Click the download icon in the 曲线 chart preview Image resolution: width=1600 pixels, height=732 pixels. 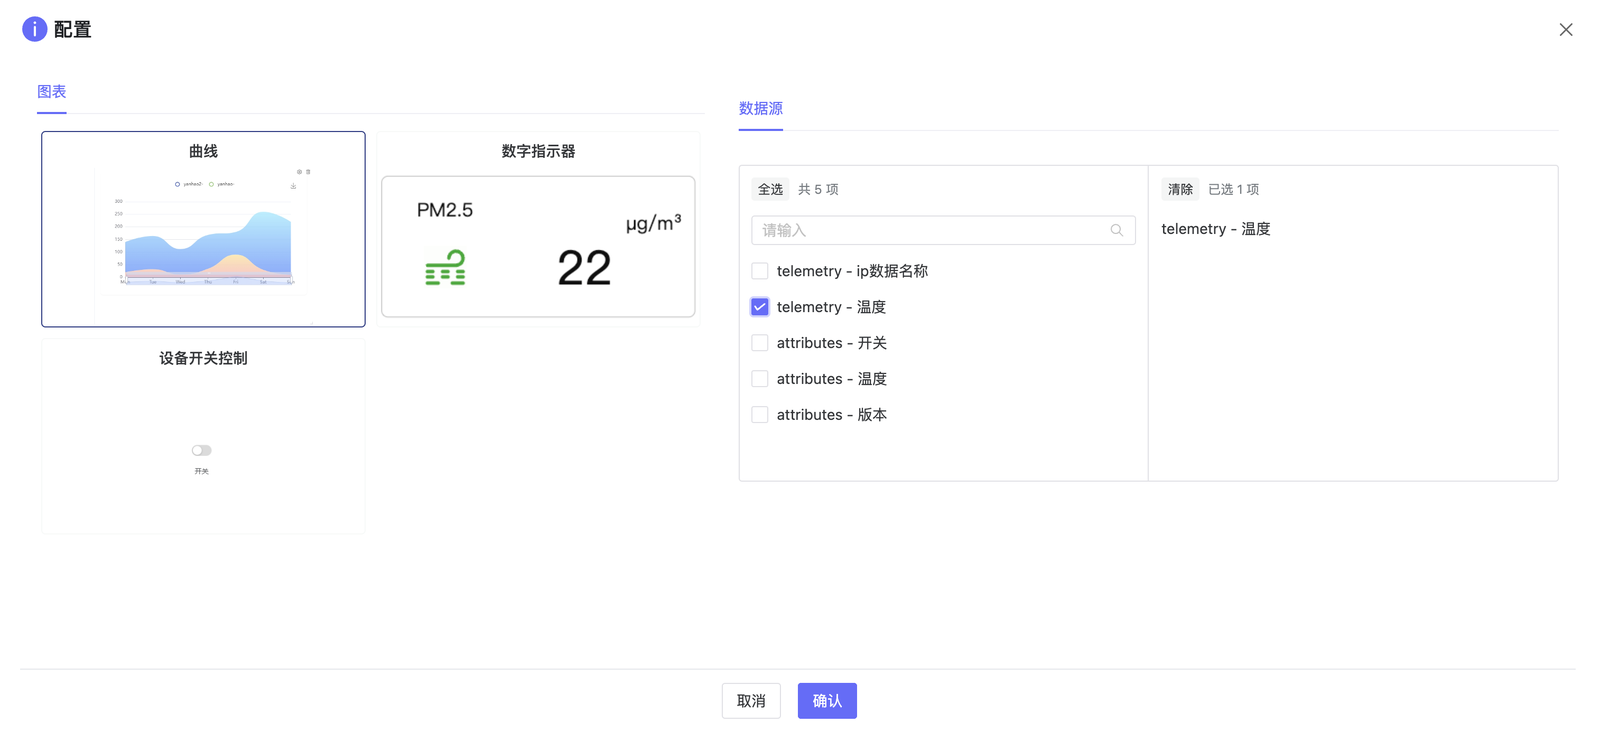point(293,186)
